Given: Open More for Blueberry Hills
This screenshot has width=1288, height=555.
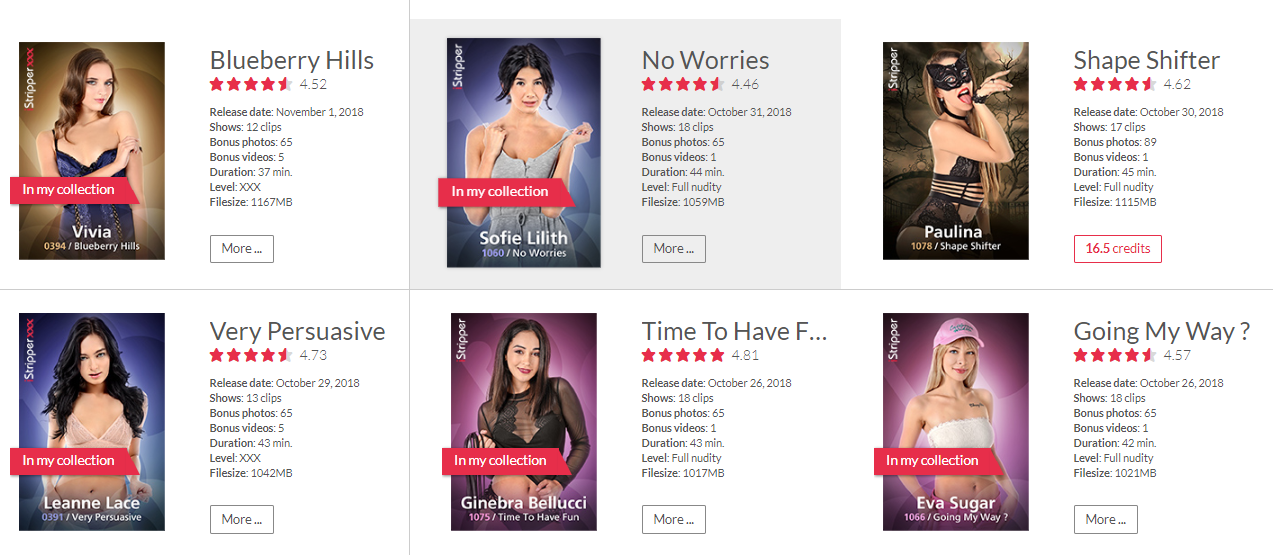Looking at the screenshot, I should click(x=242, y=249).
